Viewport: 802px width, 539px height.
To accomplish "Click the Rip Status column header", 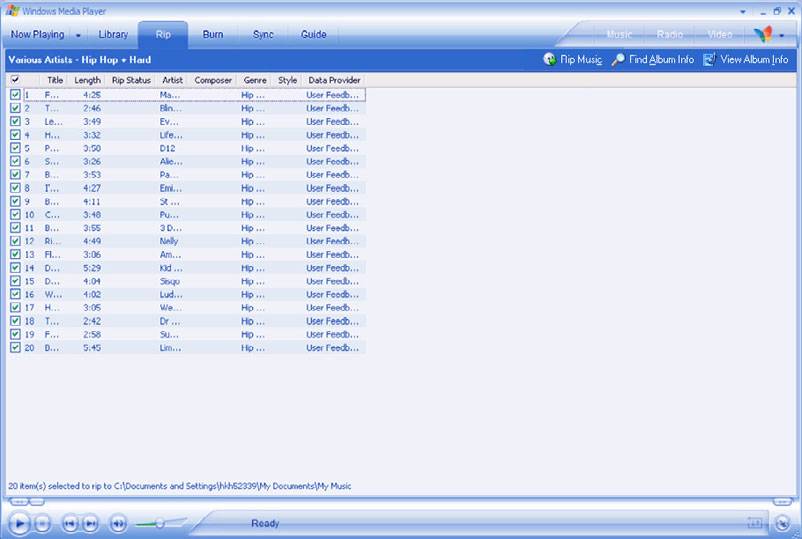I will 131,80.
